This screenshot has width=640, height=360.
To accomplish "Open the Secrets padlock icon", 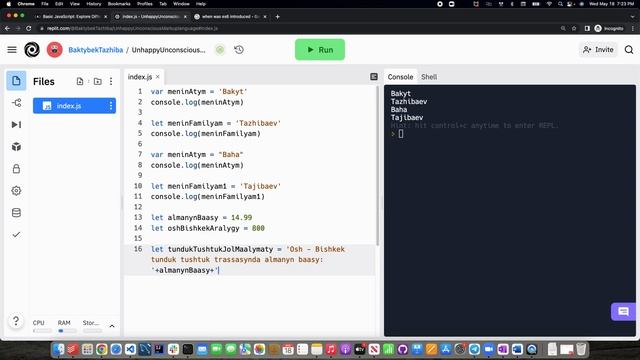I will (x=16, y=169).
